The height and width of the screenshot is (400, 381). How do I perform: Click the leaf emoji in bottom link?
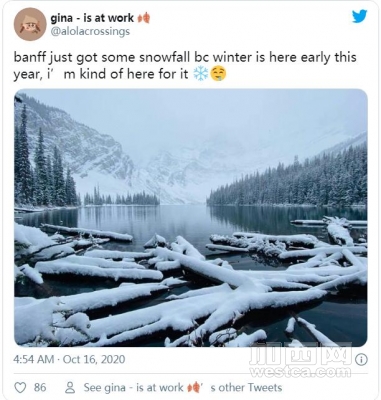tap(194, 388)
